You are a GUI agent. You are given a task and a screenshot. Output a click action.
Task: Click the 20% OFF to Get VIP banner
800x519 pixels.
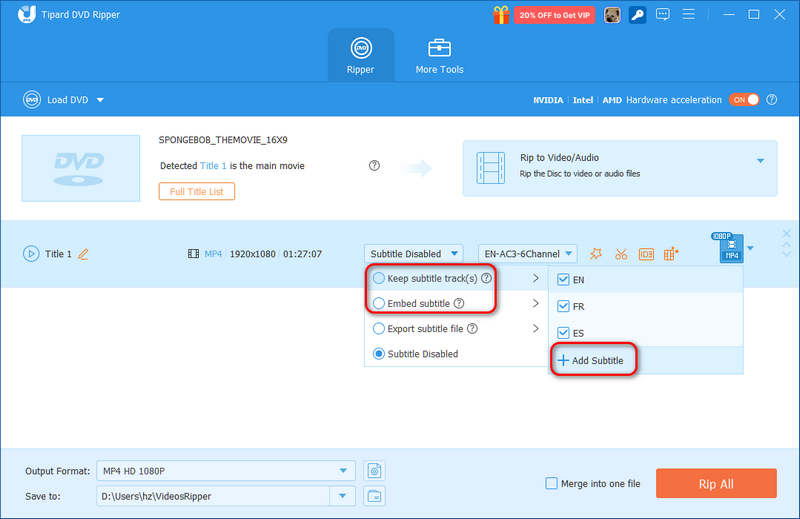[555, 15]
